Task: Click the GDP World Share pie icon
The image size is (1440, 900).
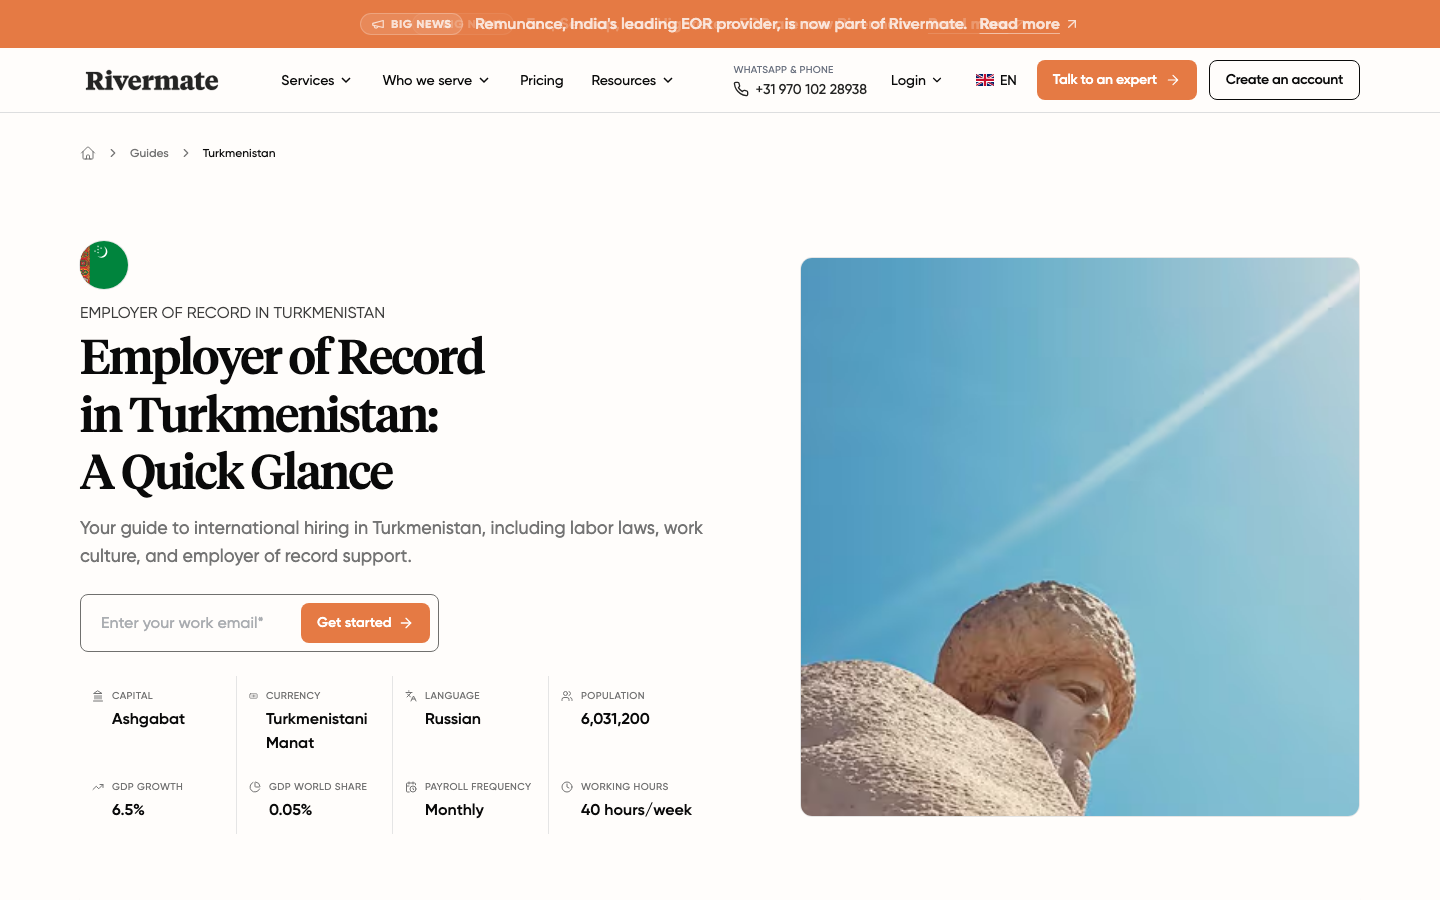Action: point(255,787)
